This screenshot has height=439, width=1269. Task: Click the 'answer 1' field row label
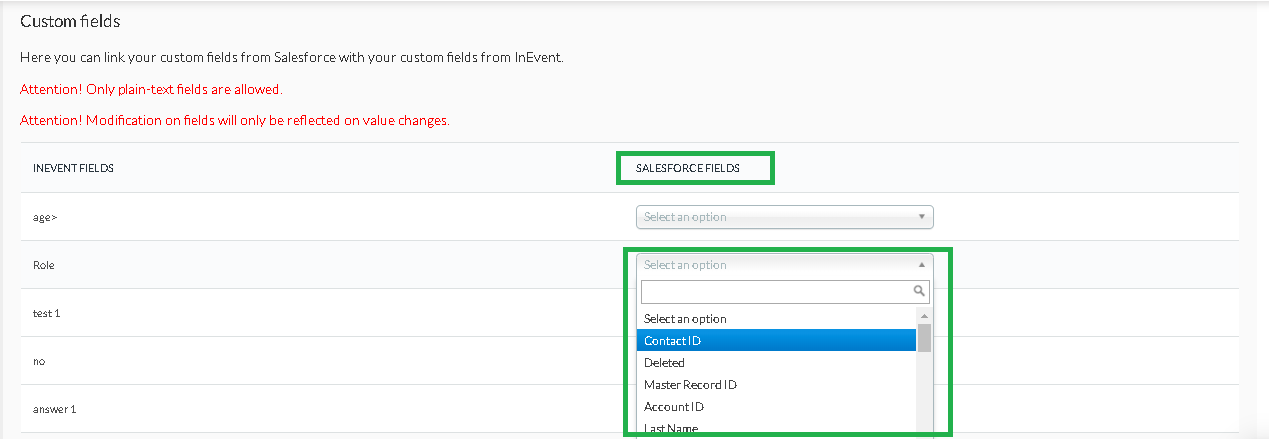(54, 409)
